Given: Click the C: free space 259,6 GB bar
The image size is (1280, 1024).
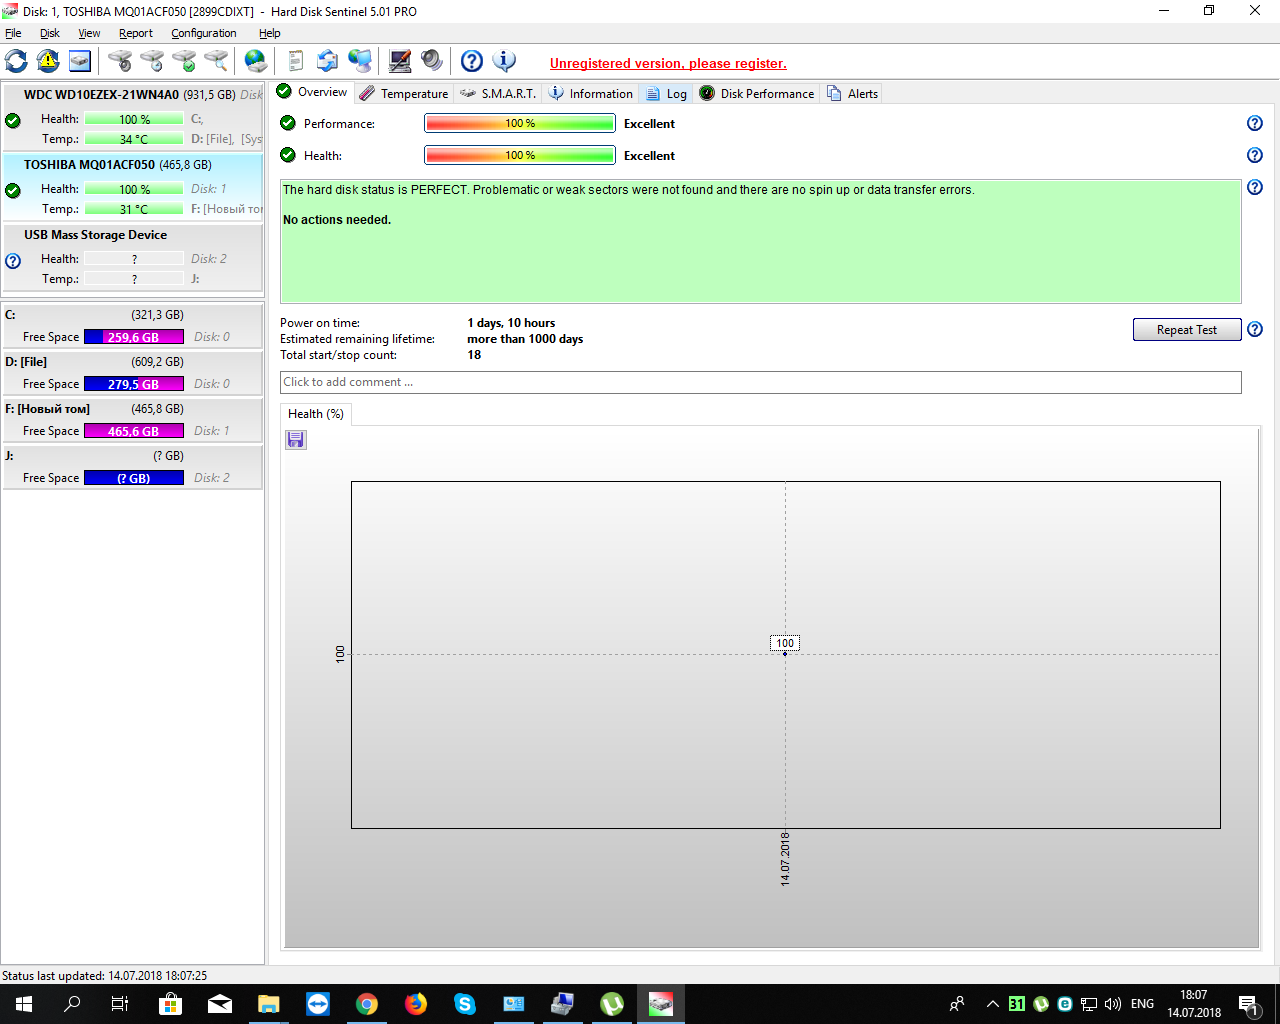Looking at the screenshot, I should click(x=134, y=337).
